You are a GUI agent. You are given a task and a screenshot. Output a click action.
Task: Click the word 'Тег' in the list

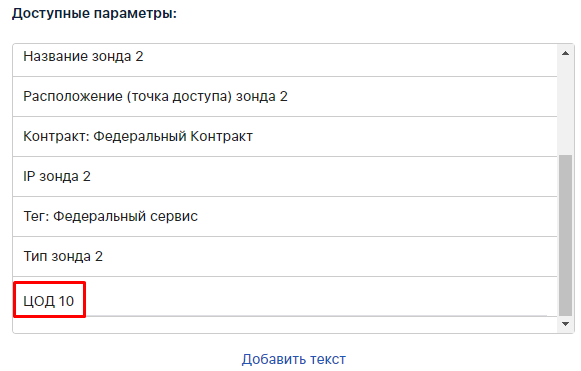[34, 216]
